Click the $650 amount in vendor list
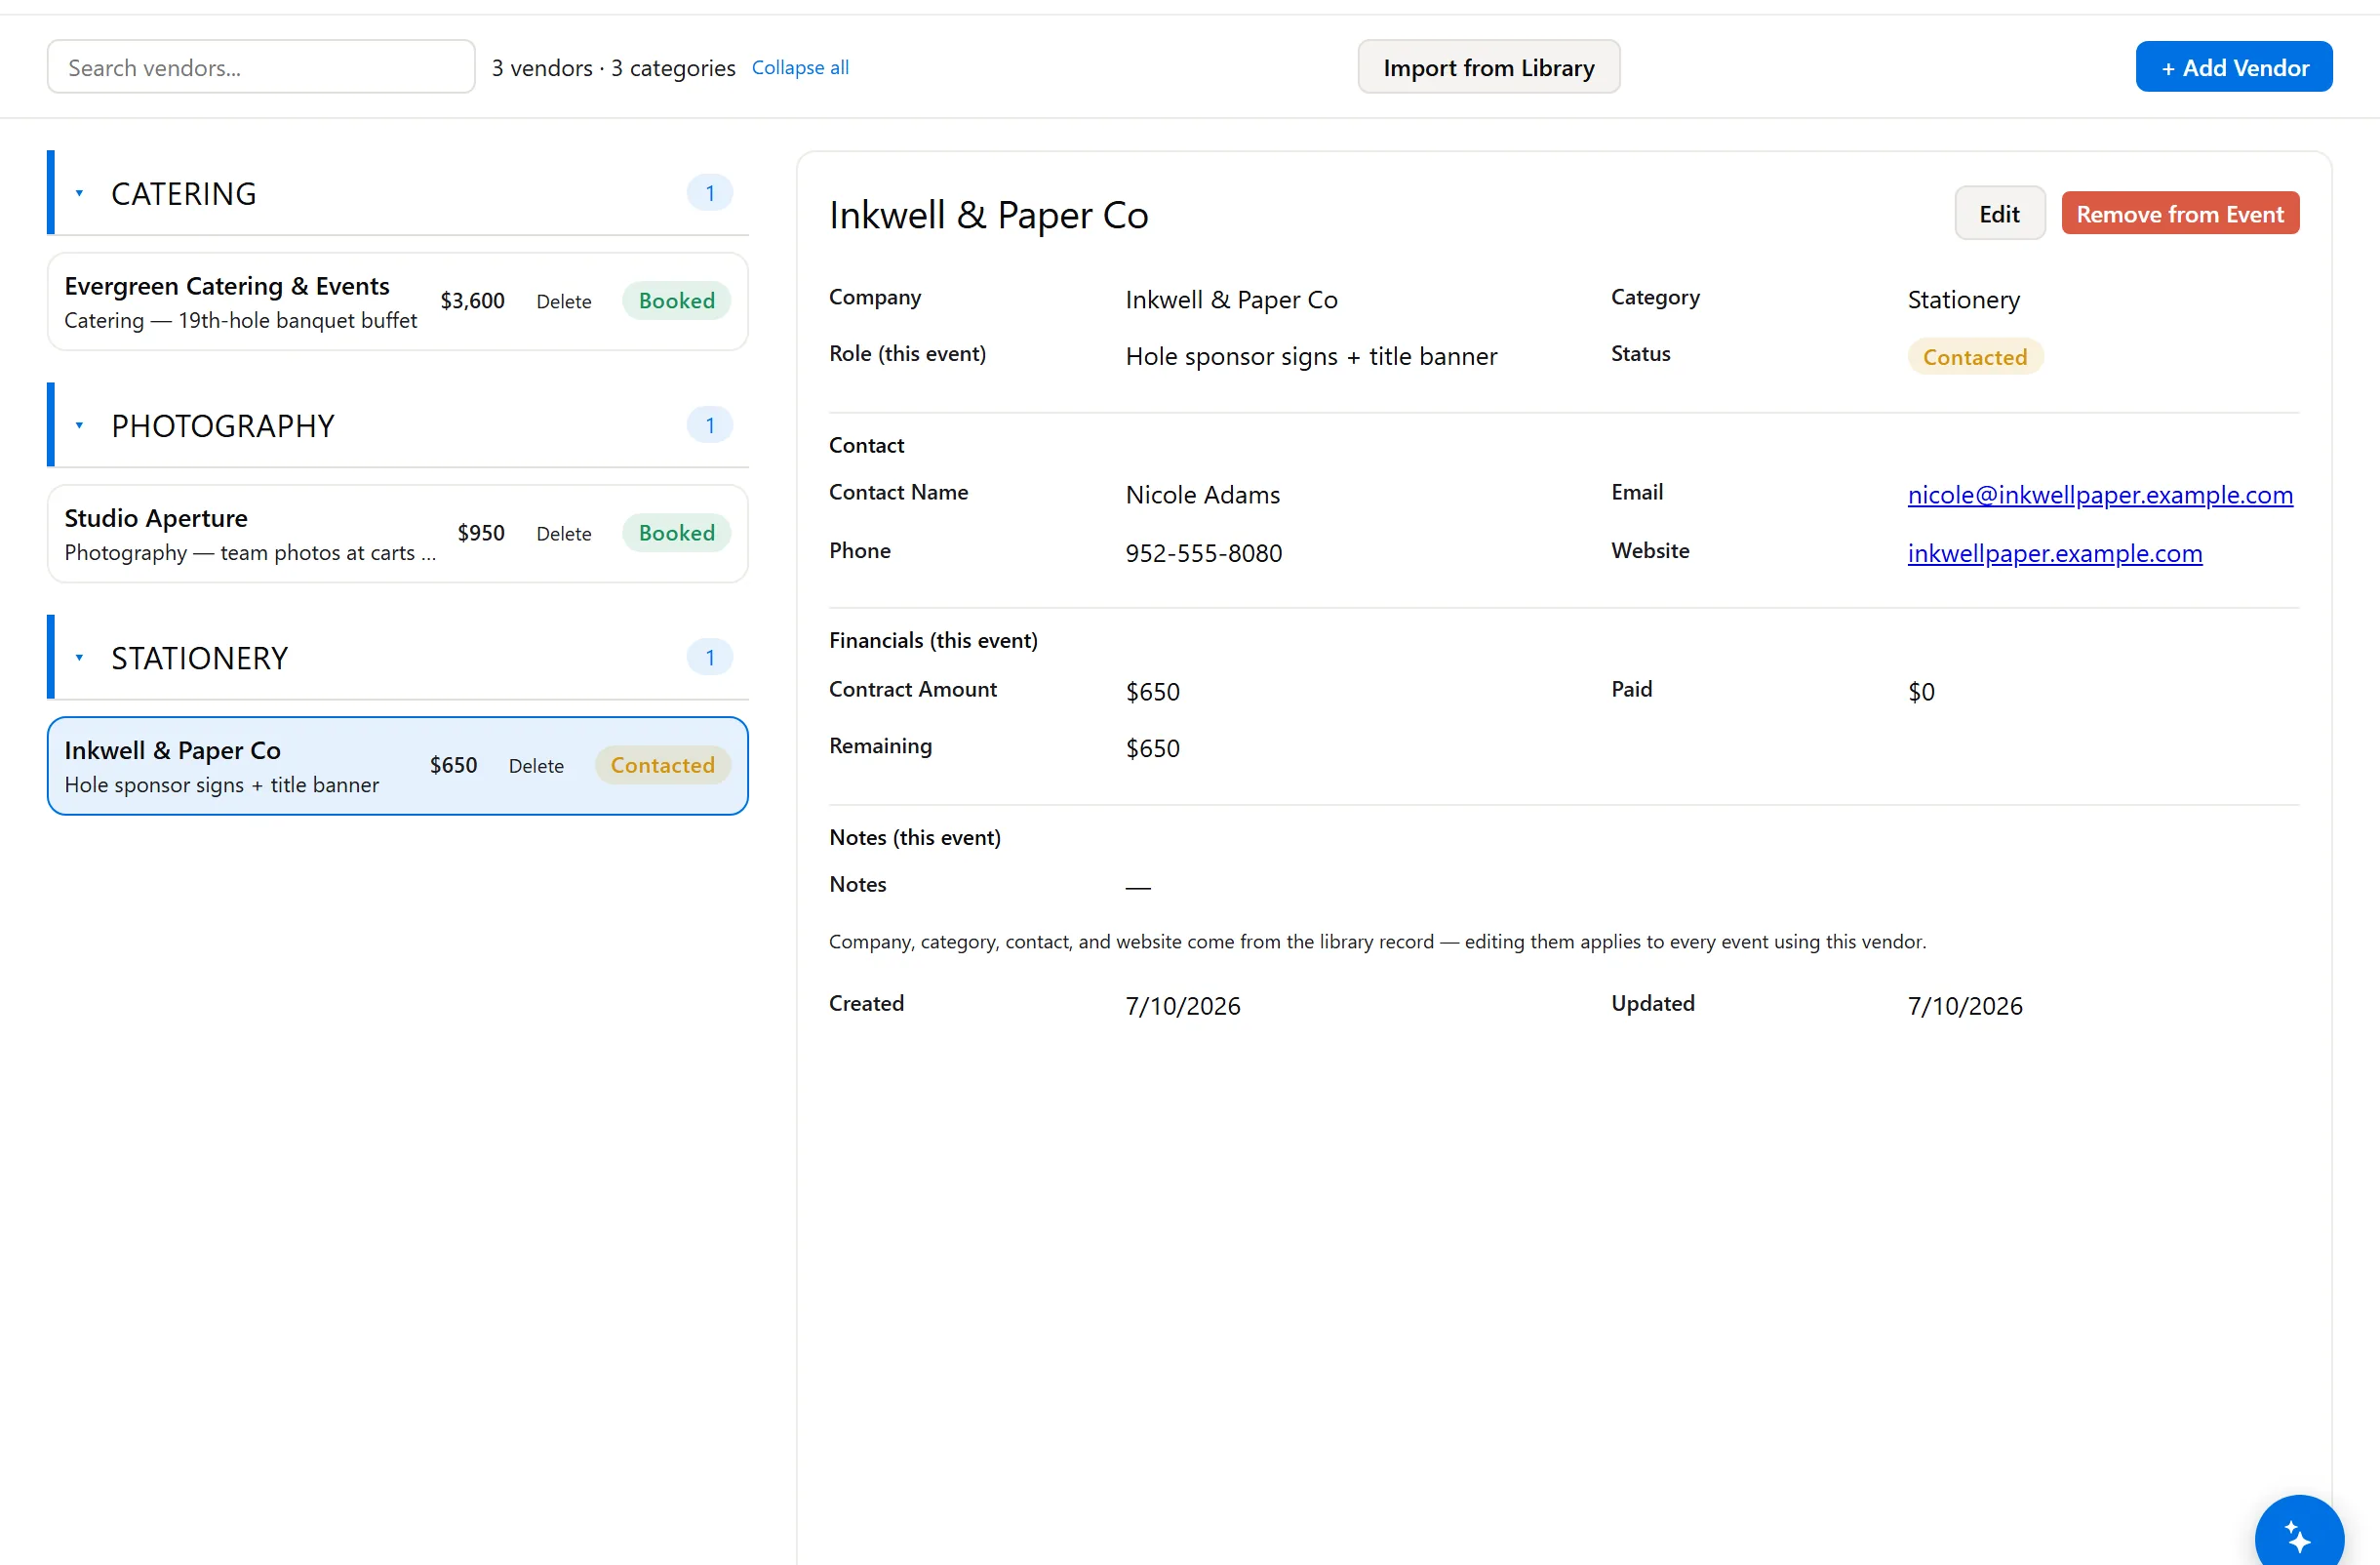This screenshot has height=1565, width=2380. [453, 764]
